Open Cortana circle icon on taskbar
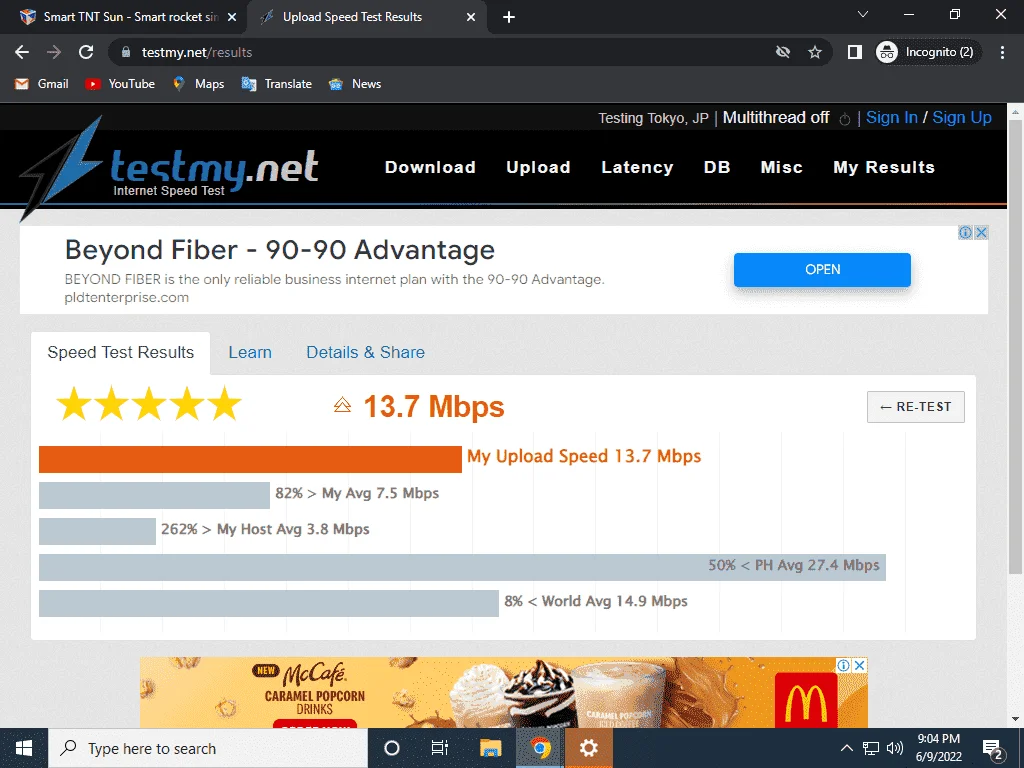1024x768 pixels. pos(392,748)
